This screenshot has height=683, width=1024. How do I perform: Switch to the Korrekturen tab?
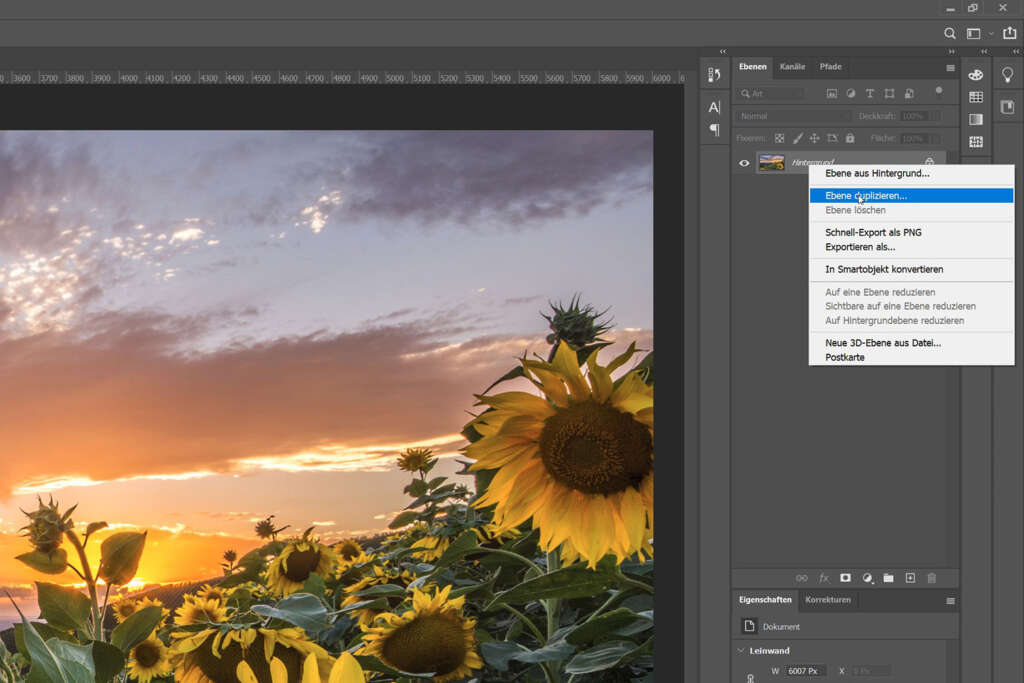(x=828, y=600)
